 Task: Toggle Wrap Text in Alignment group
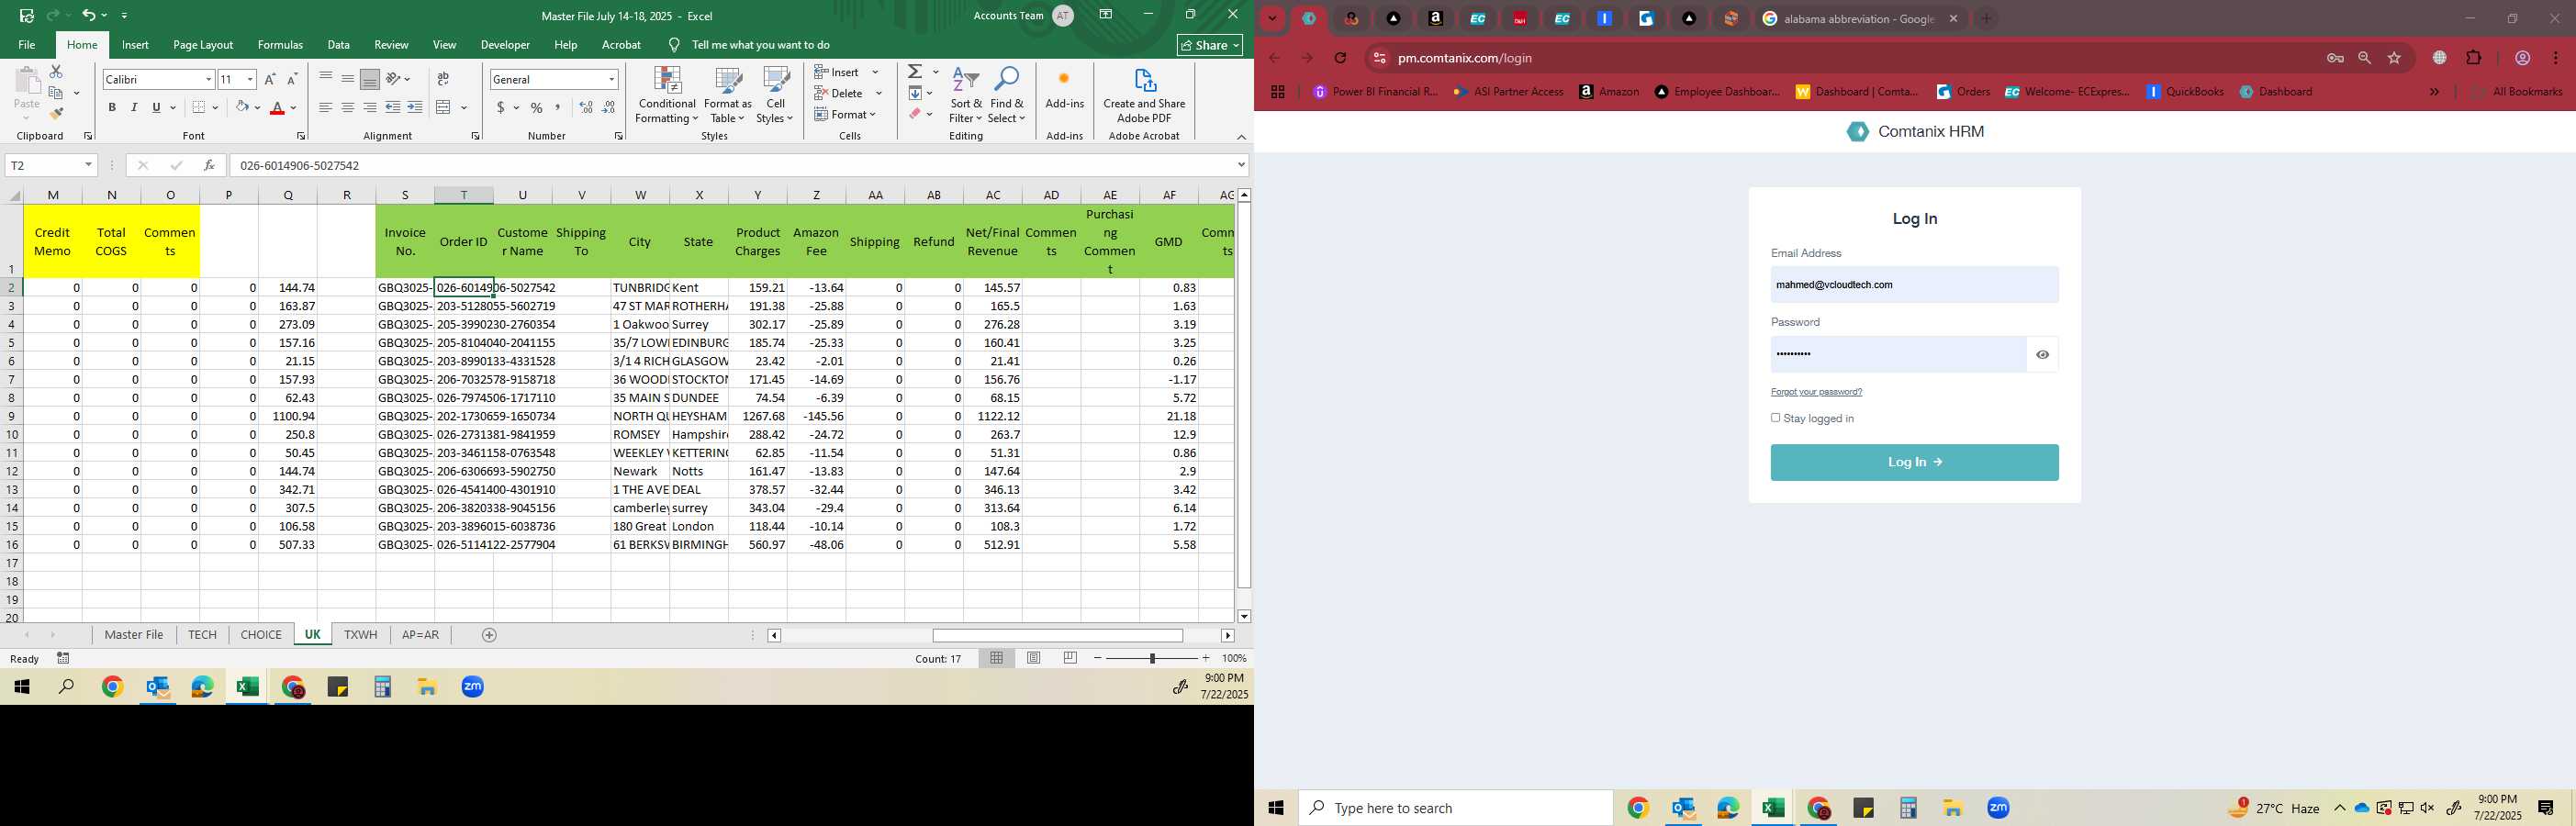tap(443, 79)
